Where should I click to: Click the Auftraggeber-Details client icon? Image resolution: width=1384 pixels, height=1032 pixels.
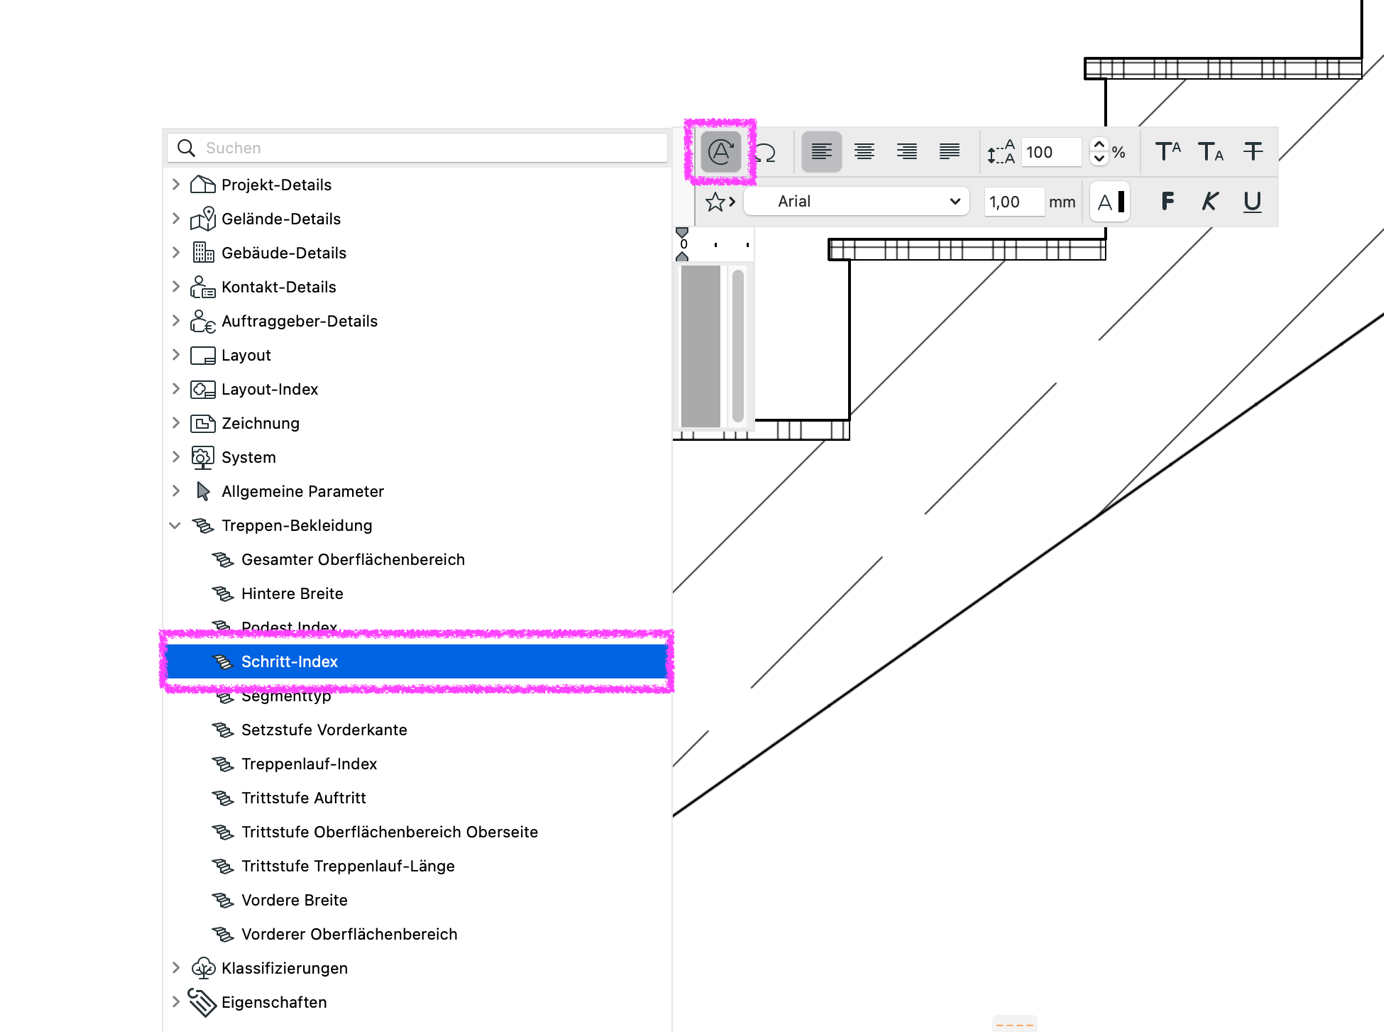[203, 321]
